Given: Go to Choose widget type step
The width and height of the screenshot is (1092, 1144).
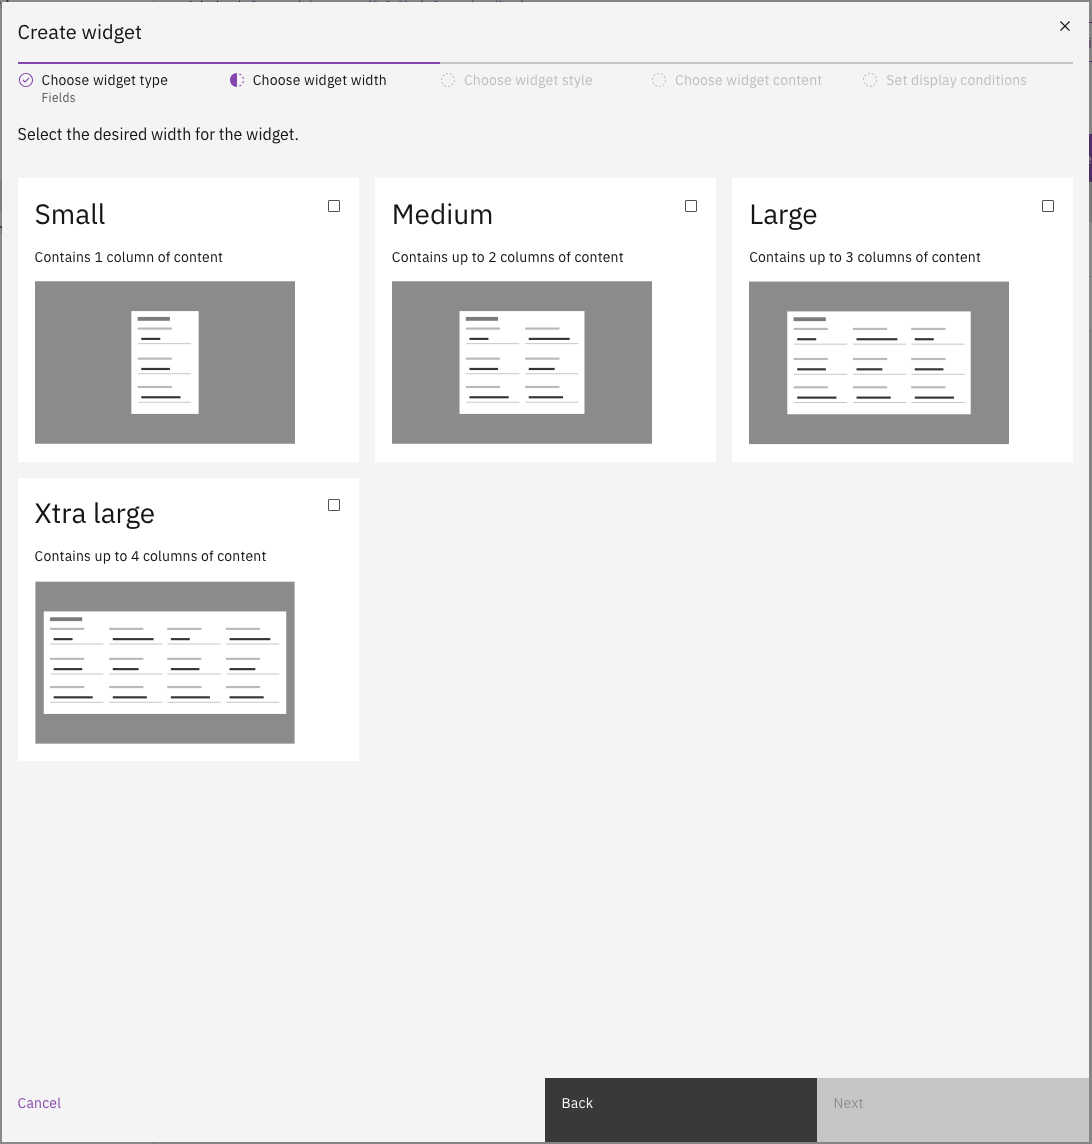Looking at the screenshot, I should (104, 80).
